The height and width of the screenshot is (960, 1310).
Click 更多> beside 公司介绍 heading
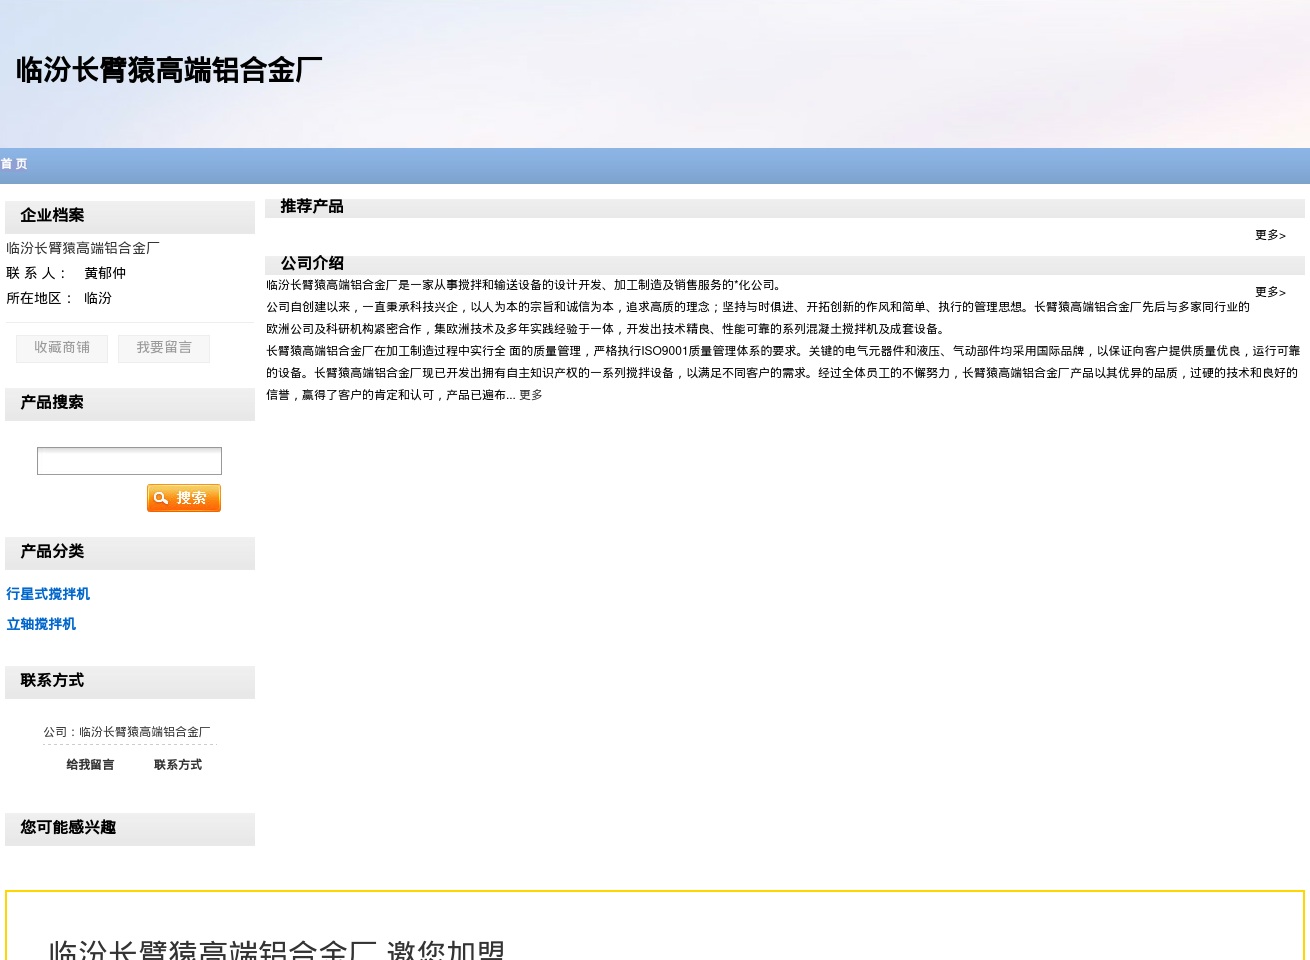tap(1270, 292)
